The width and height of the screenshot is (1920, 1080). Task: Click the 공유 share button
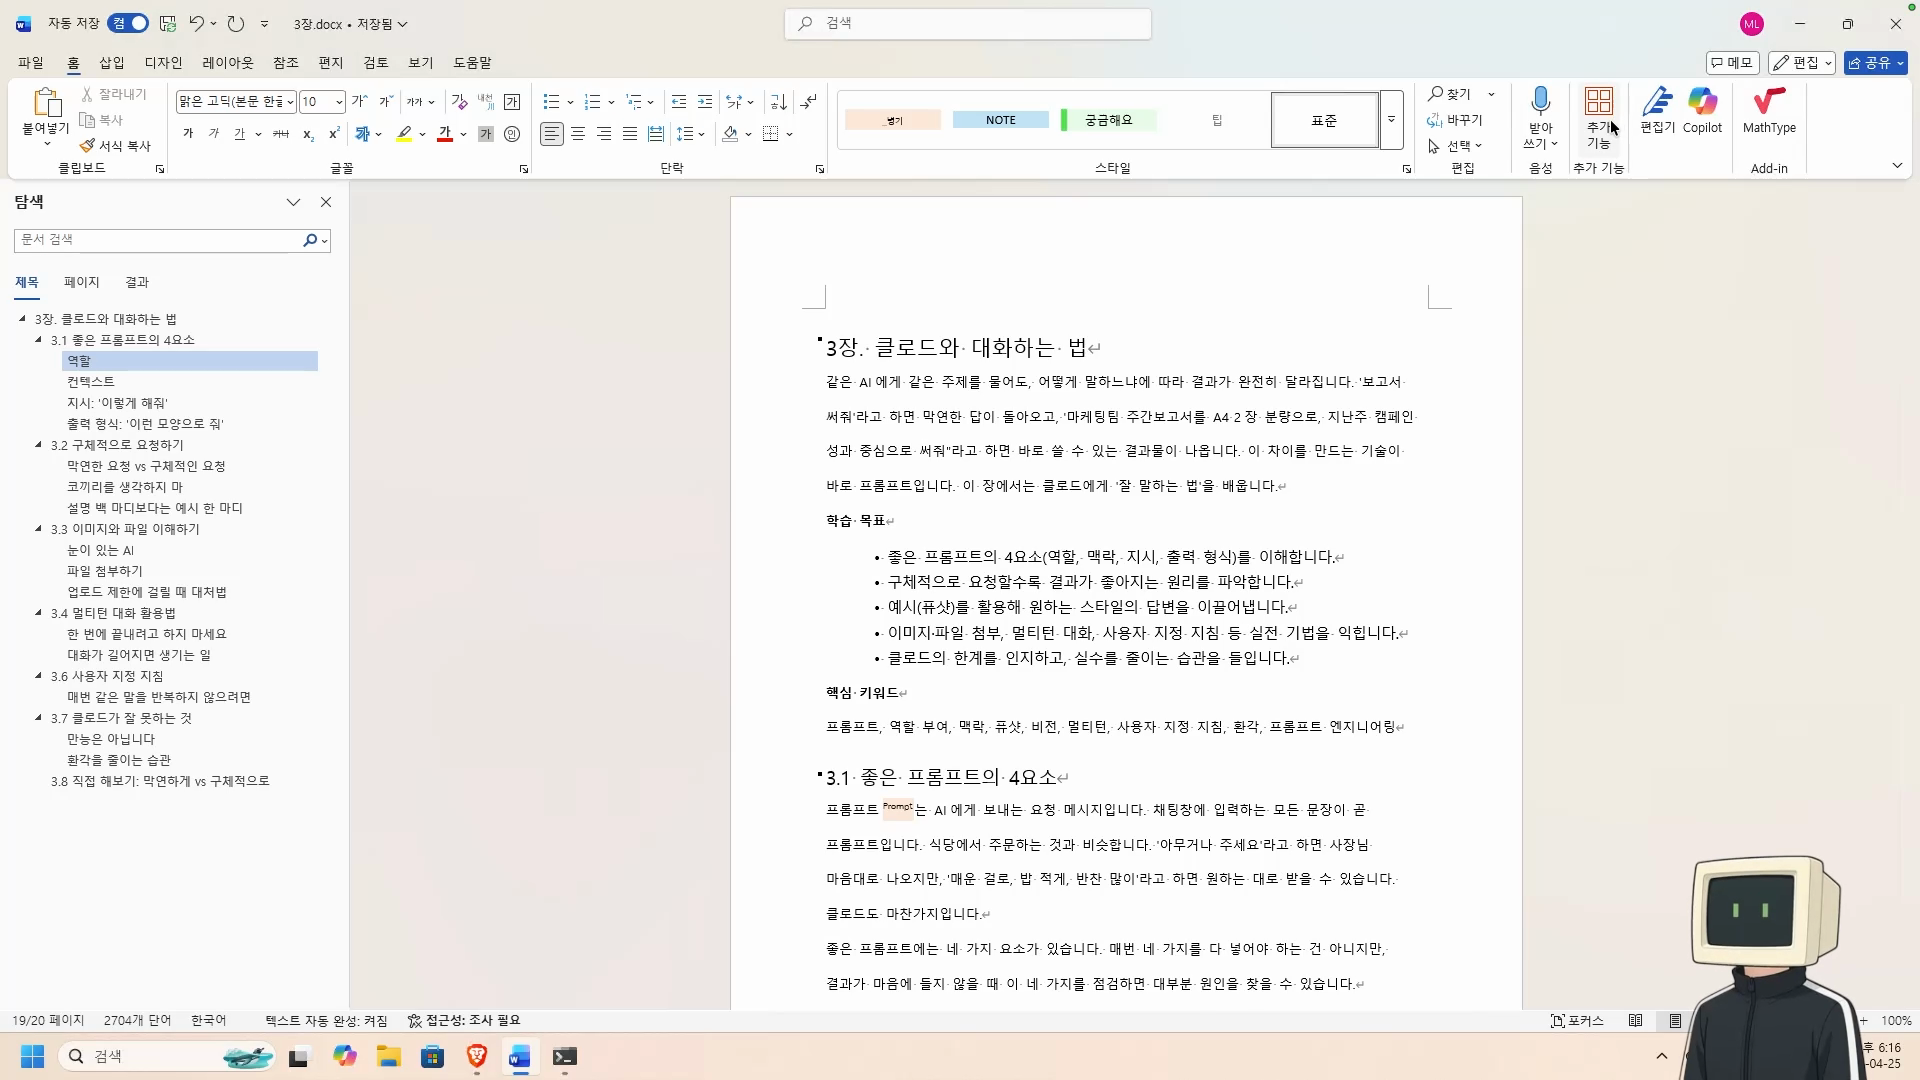1875,63
